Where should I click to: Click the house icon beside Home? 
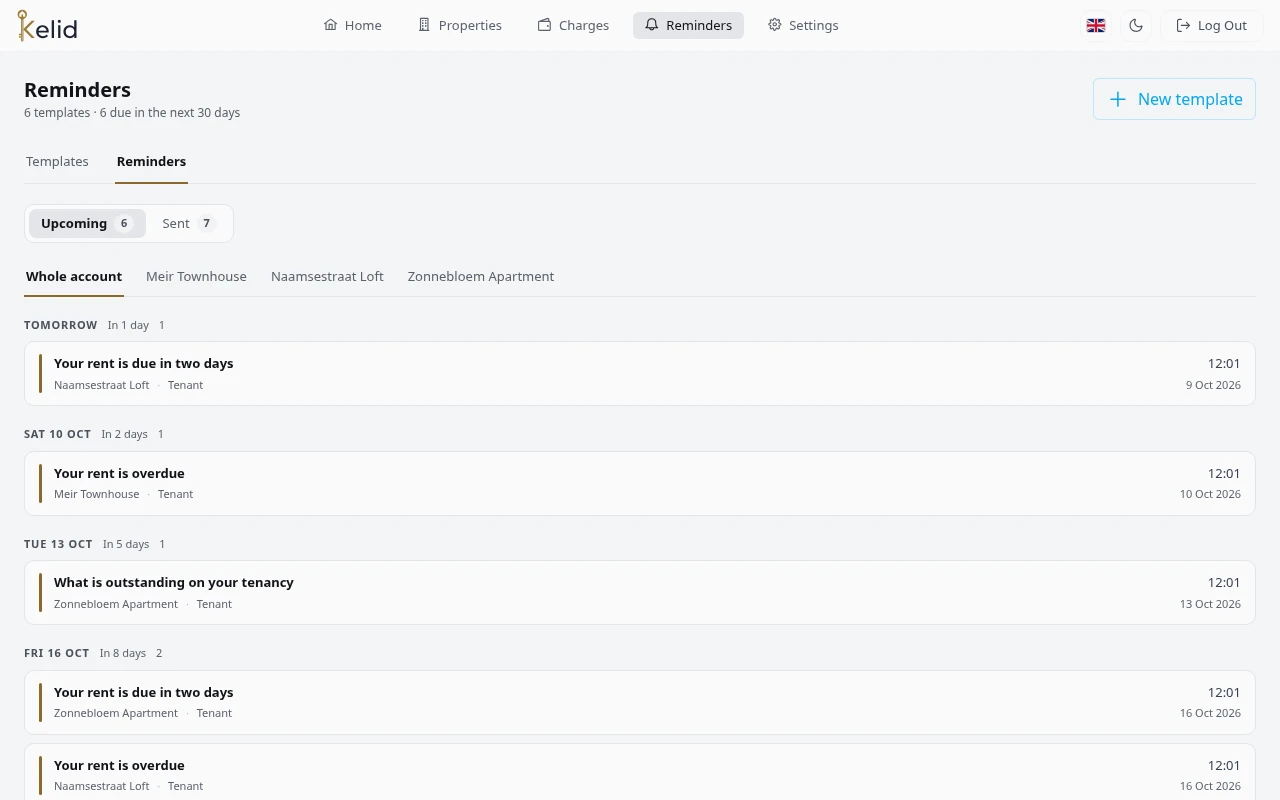(330, 25)
